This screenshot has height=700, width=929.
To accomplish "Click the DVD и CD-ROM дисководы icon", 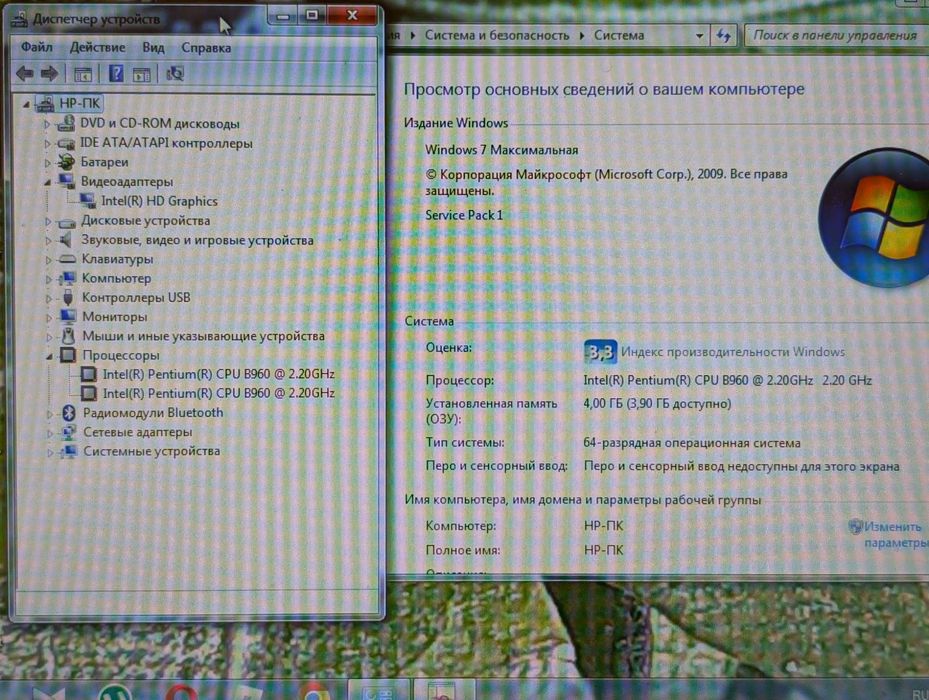I will pos(65,123).
